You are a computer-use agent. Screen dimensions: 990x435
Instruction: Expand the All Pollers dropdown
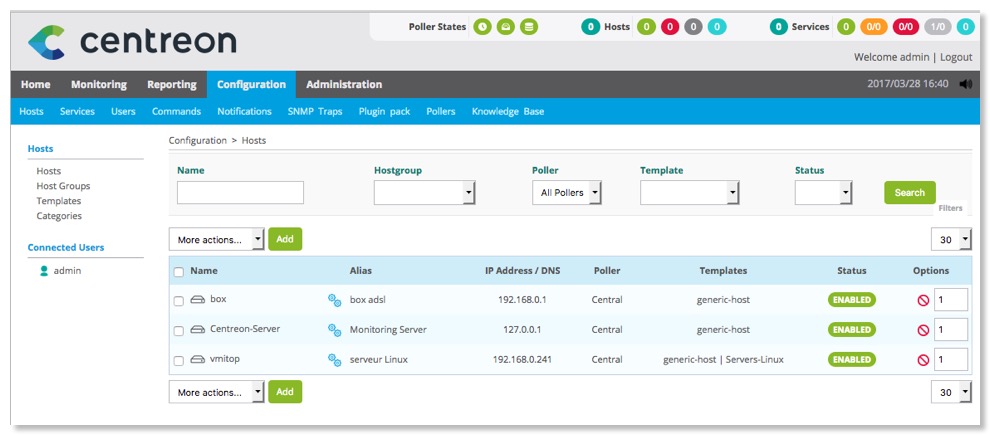pyautogui.click(x=566, y=192)
